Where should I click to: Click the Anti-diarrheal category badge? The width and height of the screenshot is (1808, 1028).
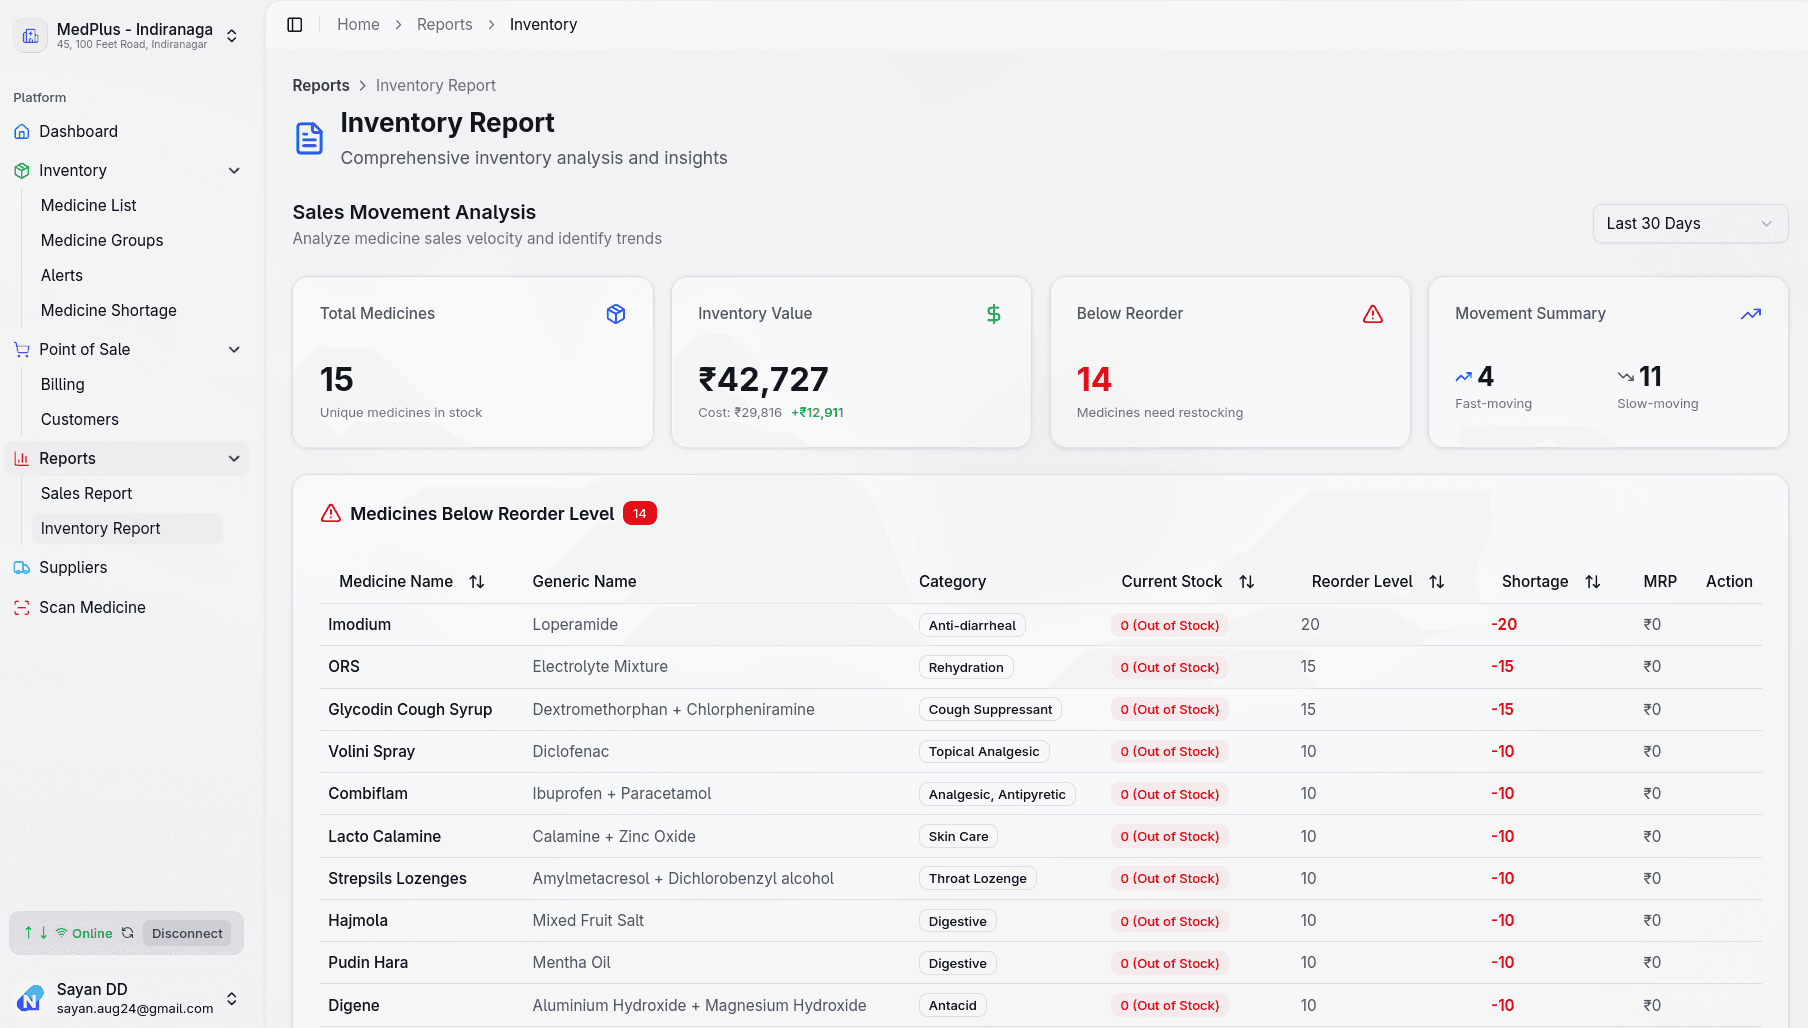point(972,625)
